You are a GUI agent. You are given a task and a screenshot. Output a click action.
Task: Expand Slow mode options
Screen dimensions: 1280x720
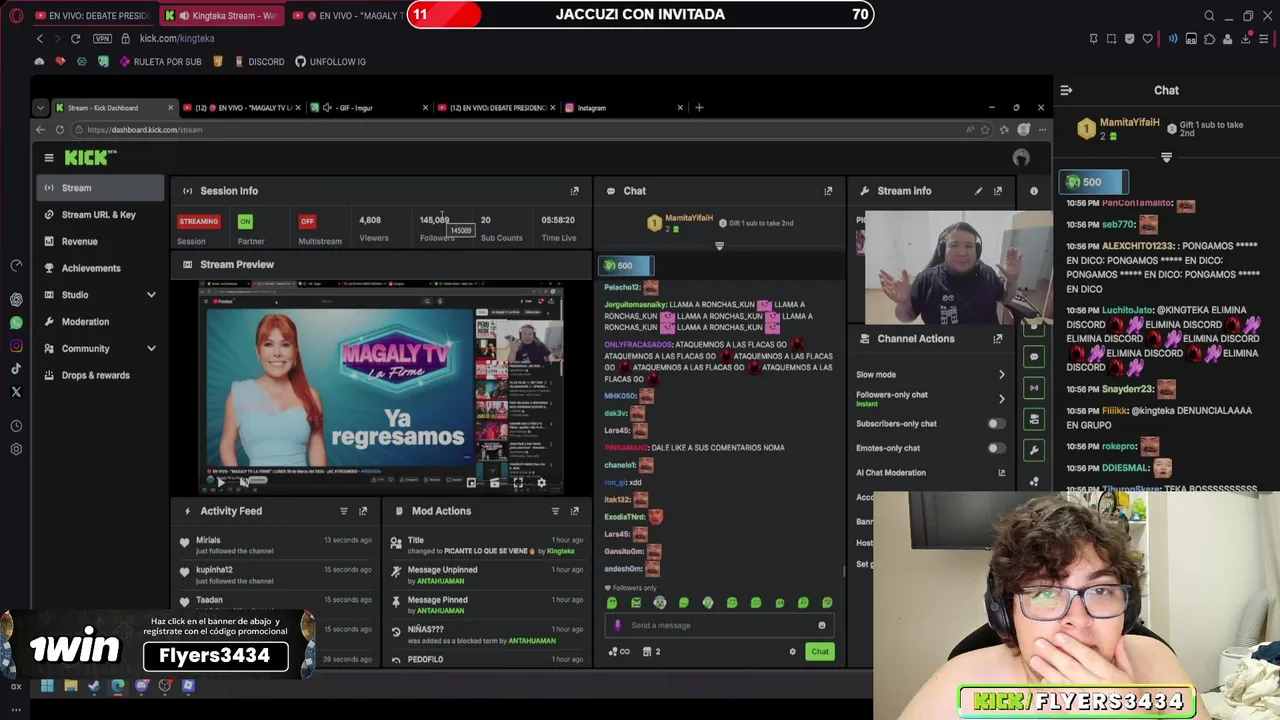[1001, 375]
